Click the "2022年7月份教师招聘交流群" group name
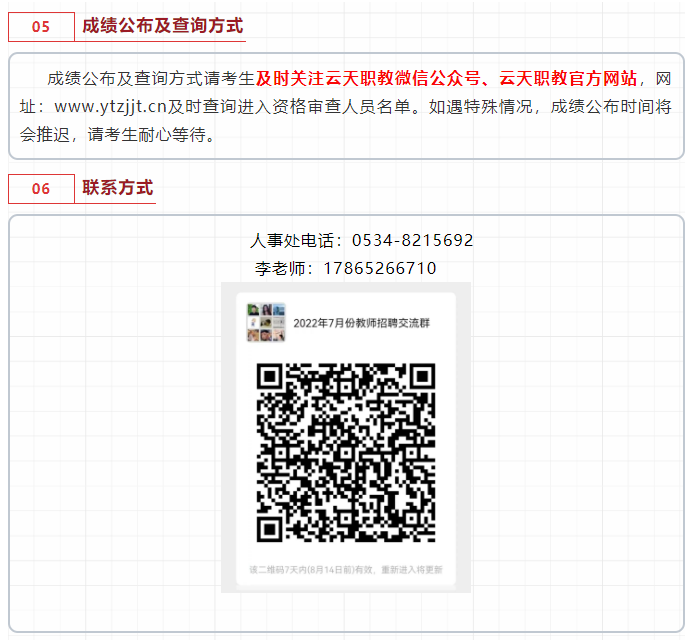 tap(361, 323)
